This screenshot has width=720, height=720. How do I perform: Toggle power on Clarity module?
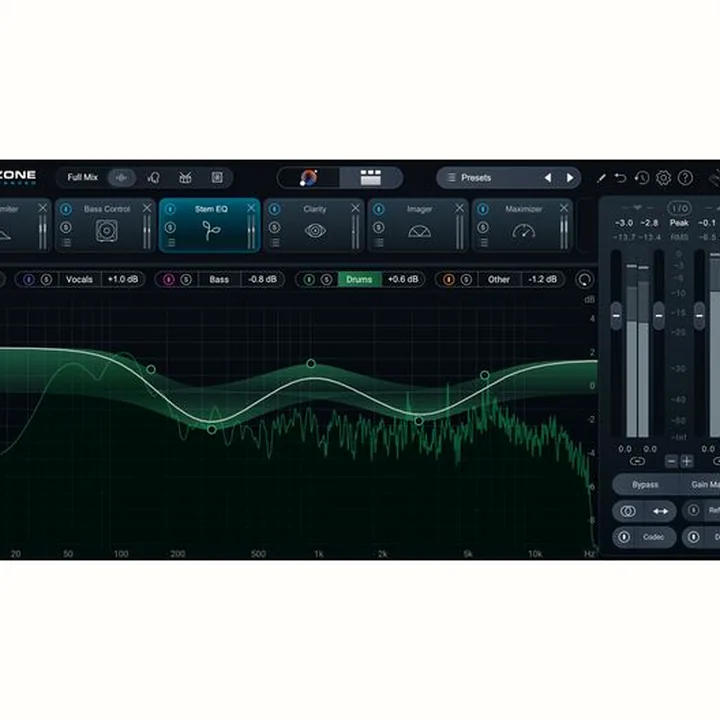click(x=275, y=209)
